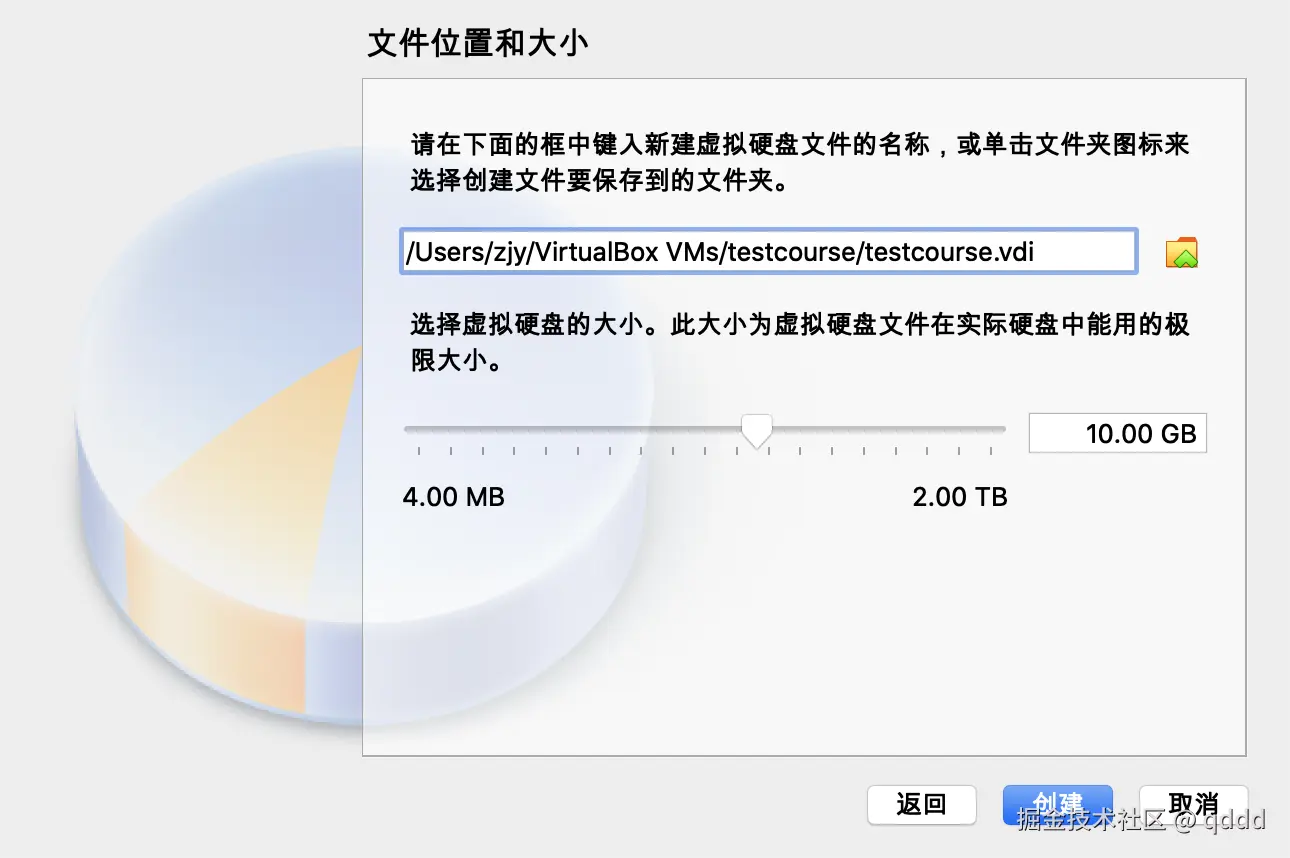This screenshot has height=858, width=1290.
Task: Click the 2.00 TB maximum size label
Action: [x=960, y=496]
